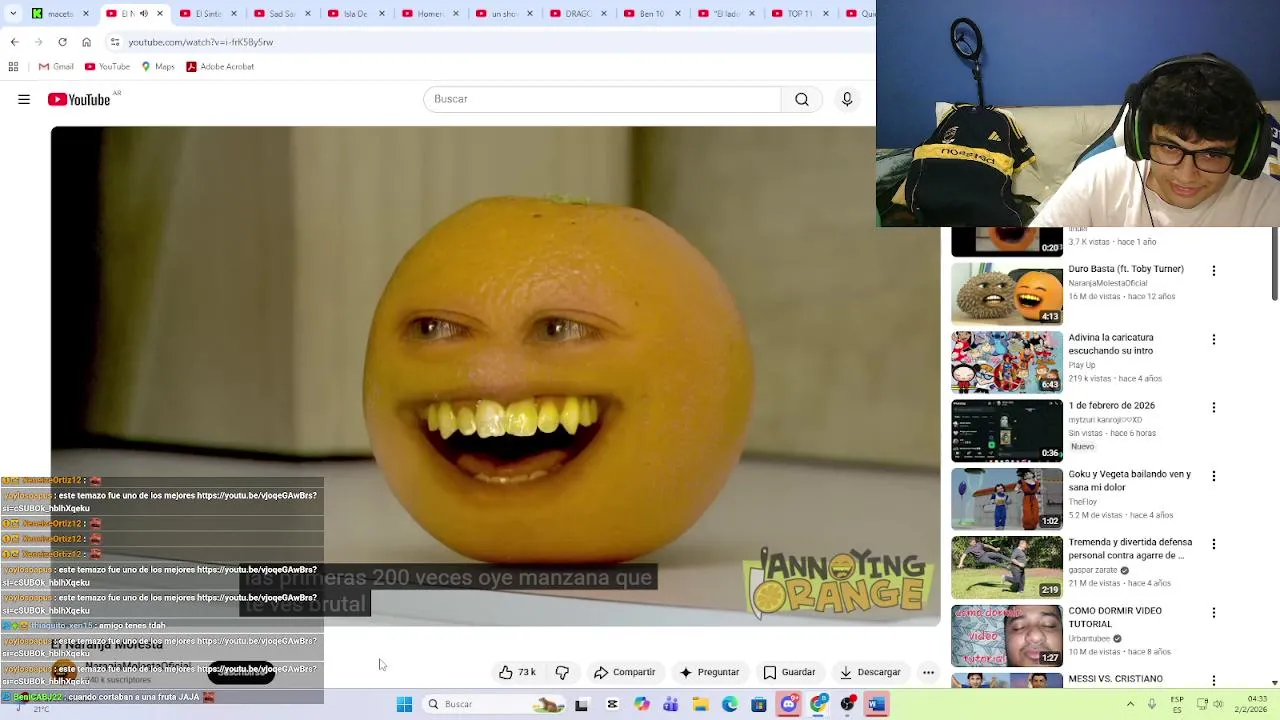Open options for 'Duro Basta' video
The image size is (1280, 720).
click(1214, 271)
